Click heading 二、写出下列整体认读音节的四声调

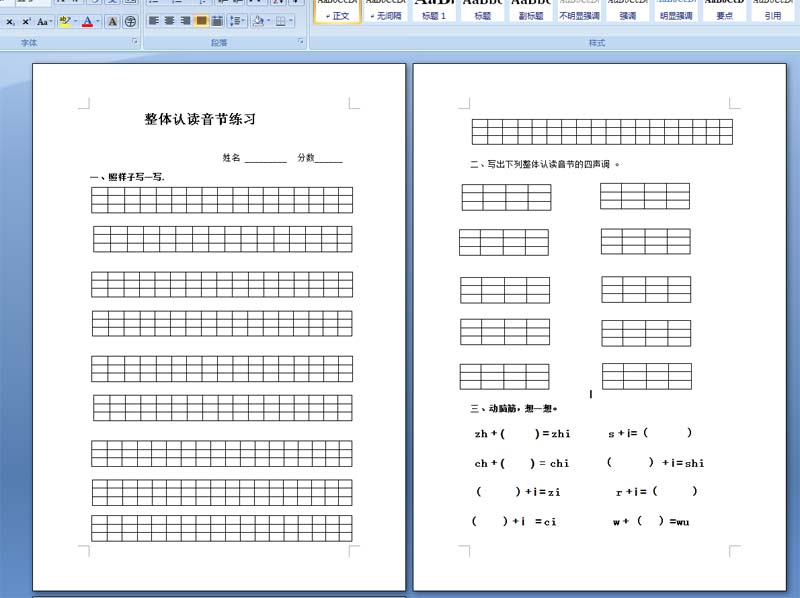tap(544, 164)
